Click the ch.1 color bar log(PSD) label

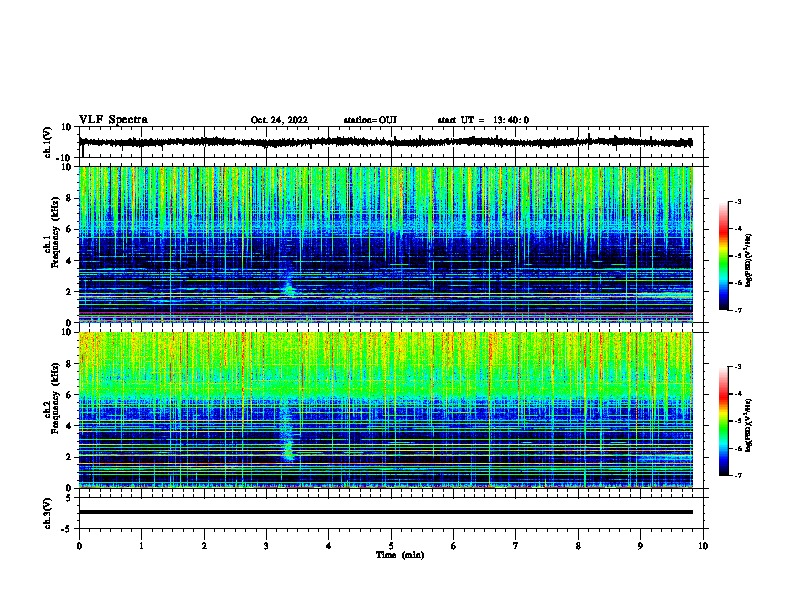[749, 261]
